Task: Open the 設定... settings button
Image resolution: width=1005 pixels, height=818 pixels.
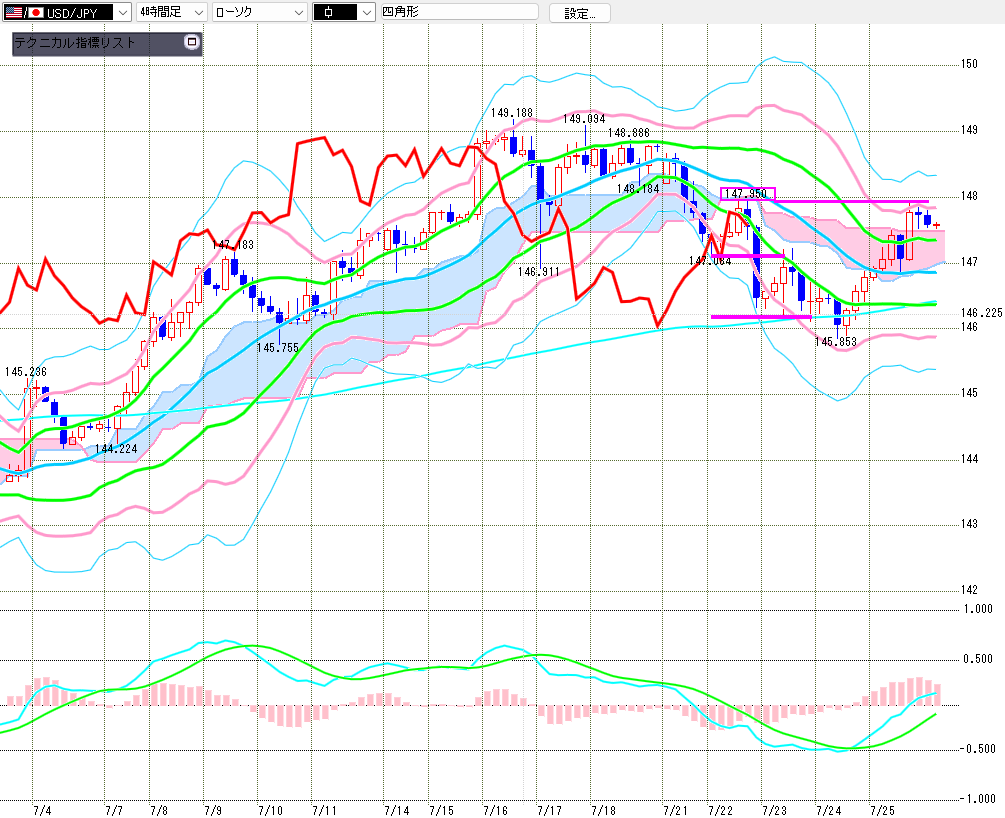Action: click(x=579, y=13)
